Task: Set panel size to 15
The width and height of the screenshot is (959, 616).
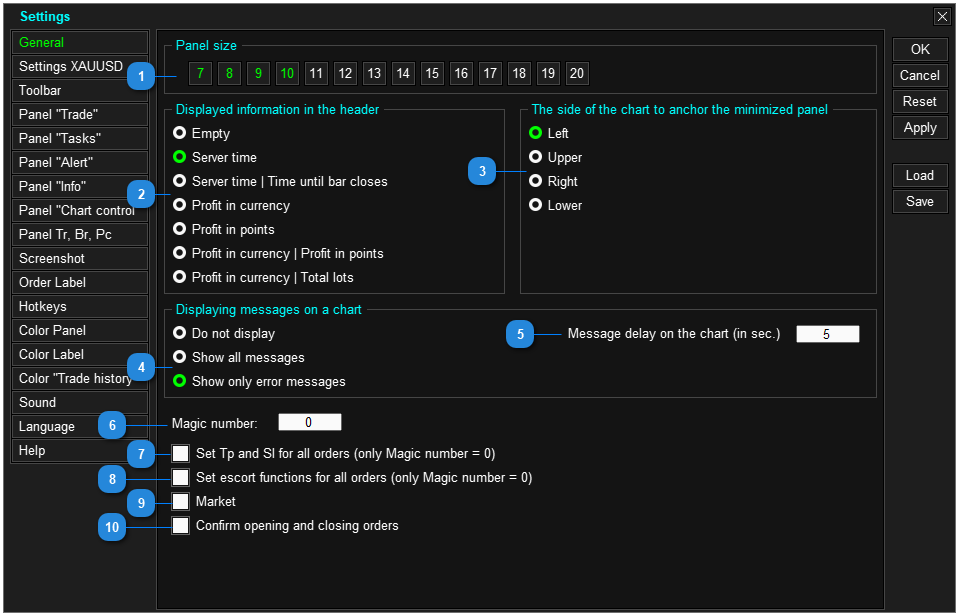Action: pyautogui.click(x=432, y=73)
